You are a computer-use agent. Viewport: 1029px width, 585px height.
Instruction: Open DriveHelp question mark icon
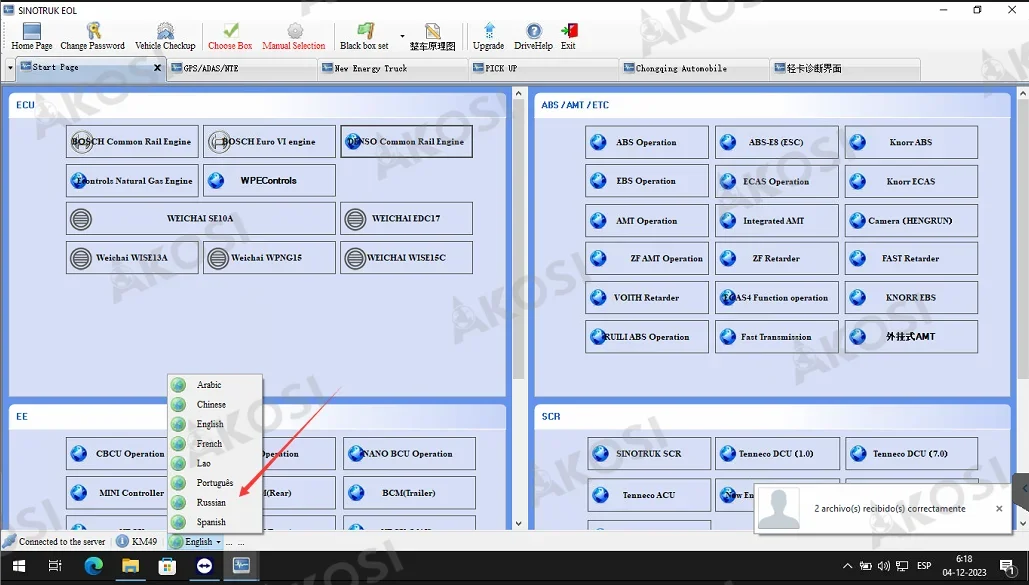pyautogui.click(x=534, y=31)
